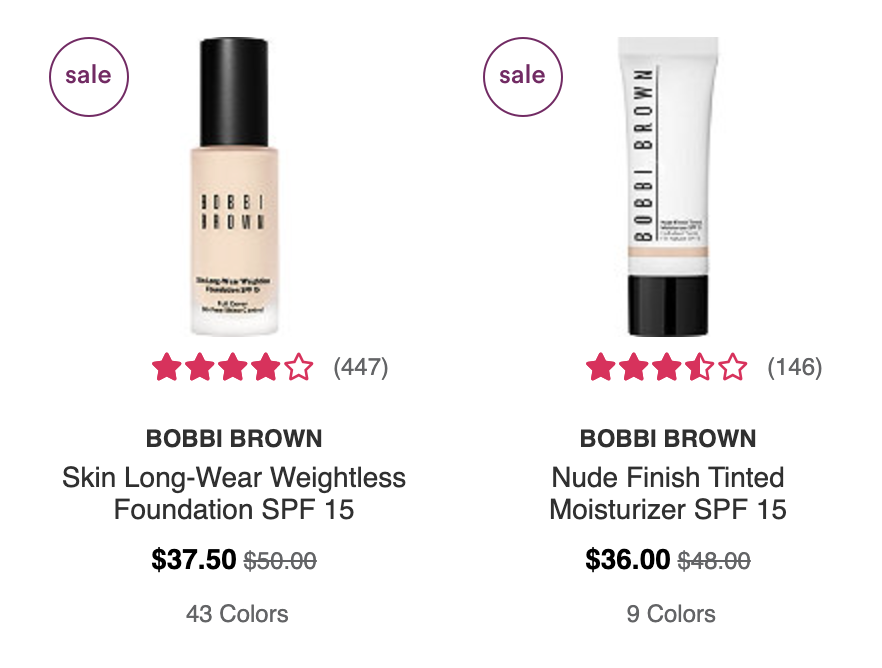Click the Bobbi Brown brand name above the foundation
This screenshot has height=668, width=882.
coord(234,439)
